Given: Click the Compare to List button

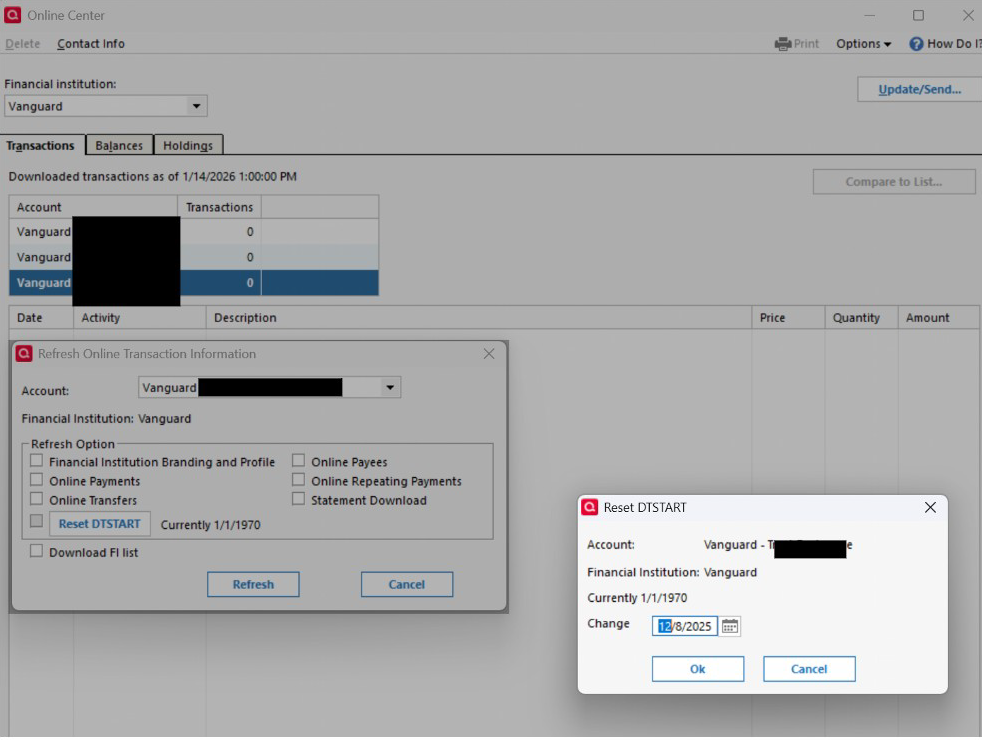Looking at the screenshot, I should (894, 182).
